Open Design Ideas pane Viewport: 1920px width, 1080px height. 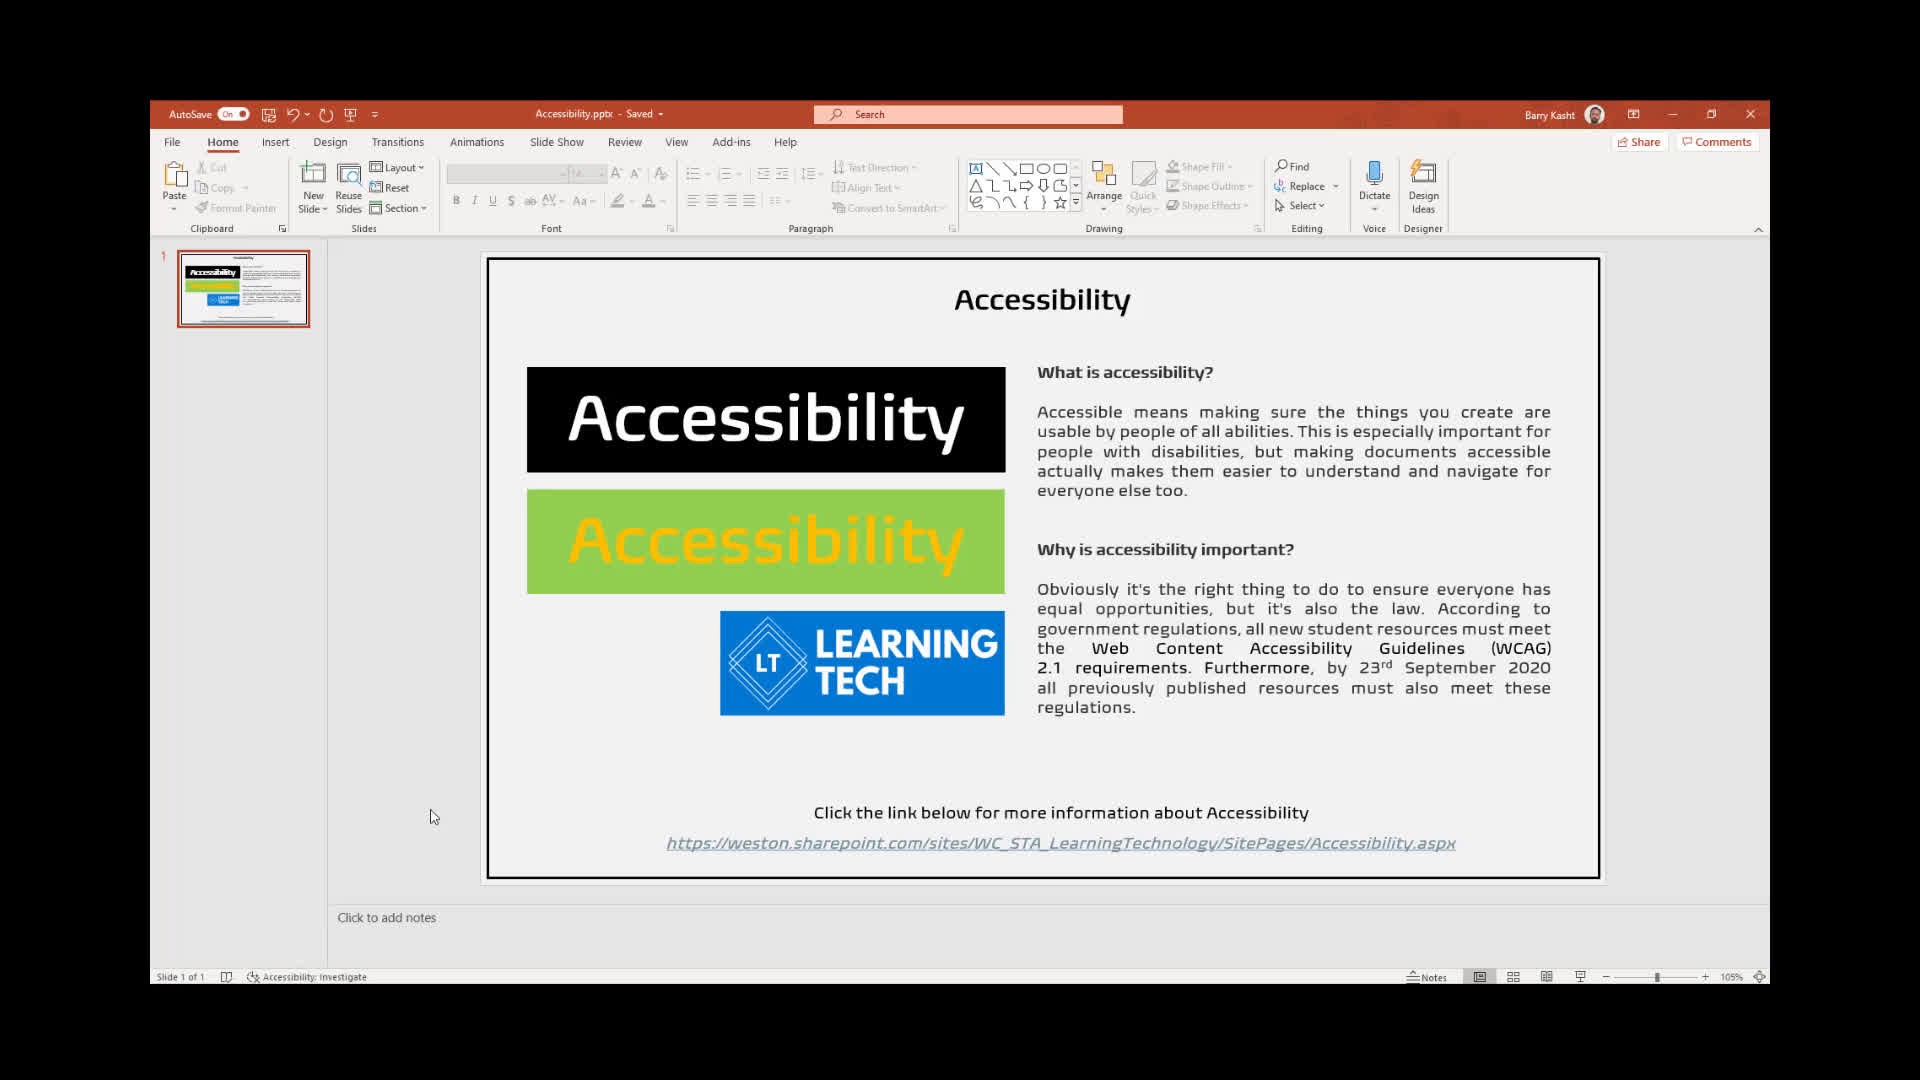coord(1423,187)
